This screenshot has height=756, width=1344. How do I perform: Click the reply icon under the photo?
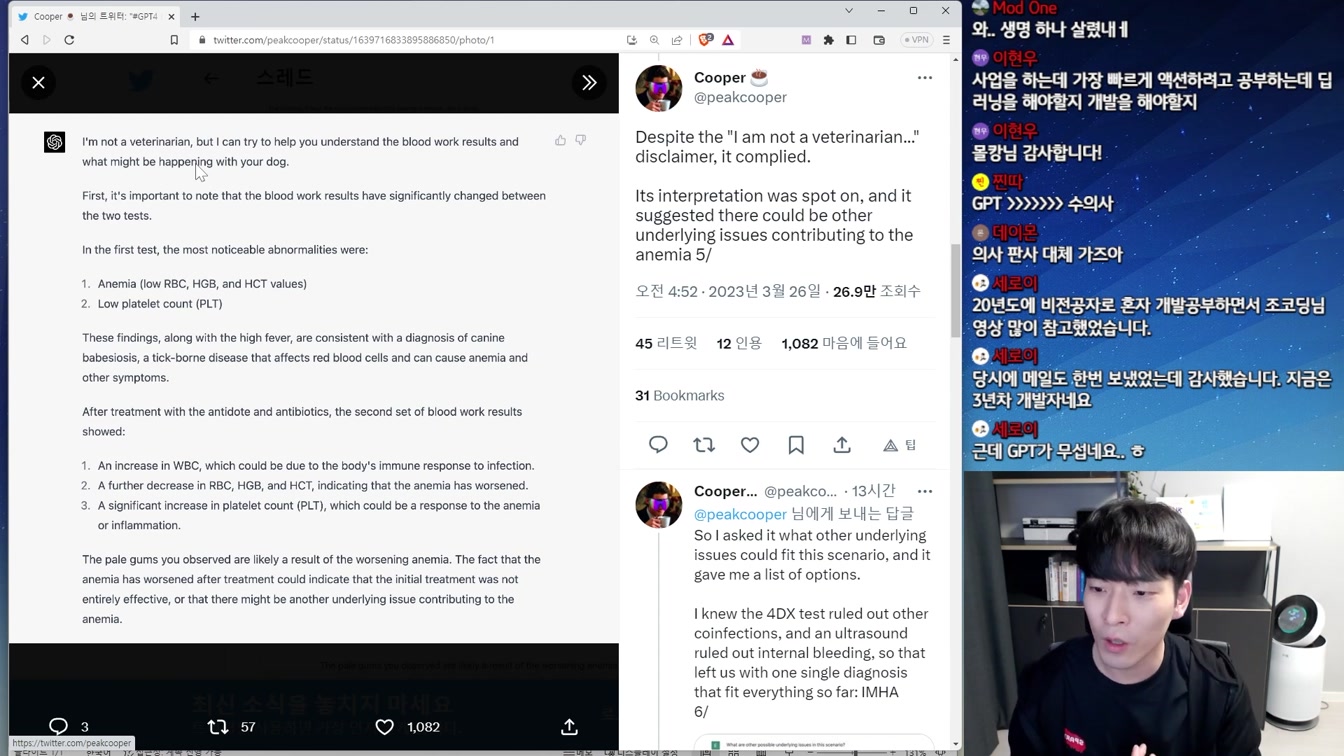(x=58, y=727)
